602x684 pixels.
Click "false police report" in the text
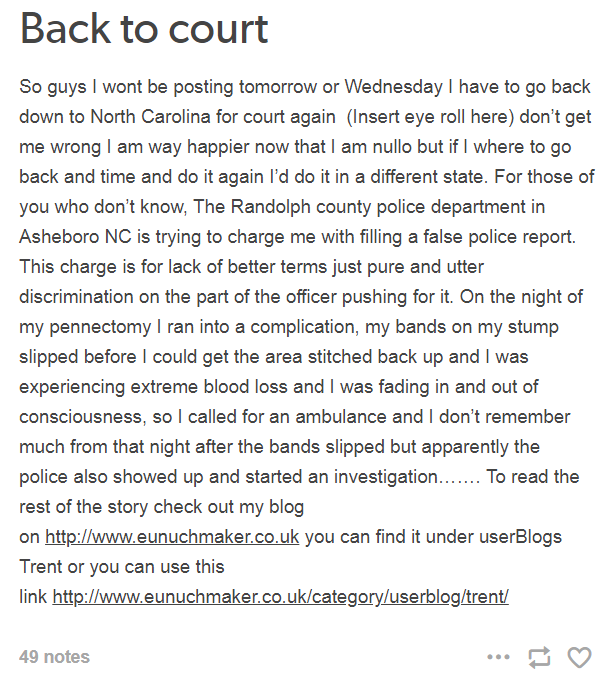click(x=493, y=237)
